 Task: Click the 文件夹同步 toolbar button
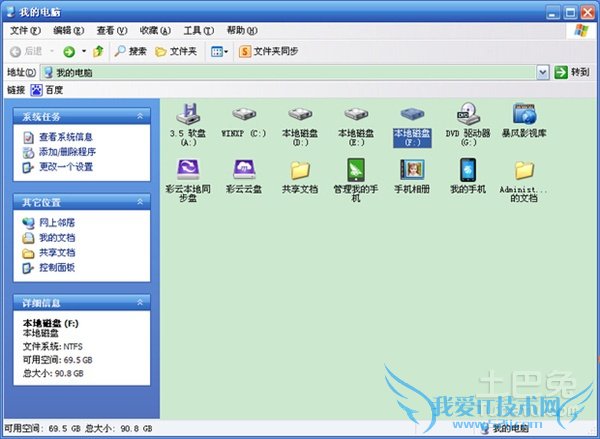point(269,51)
